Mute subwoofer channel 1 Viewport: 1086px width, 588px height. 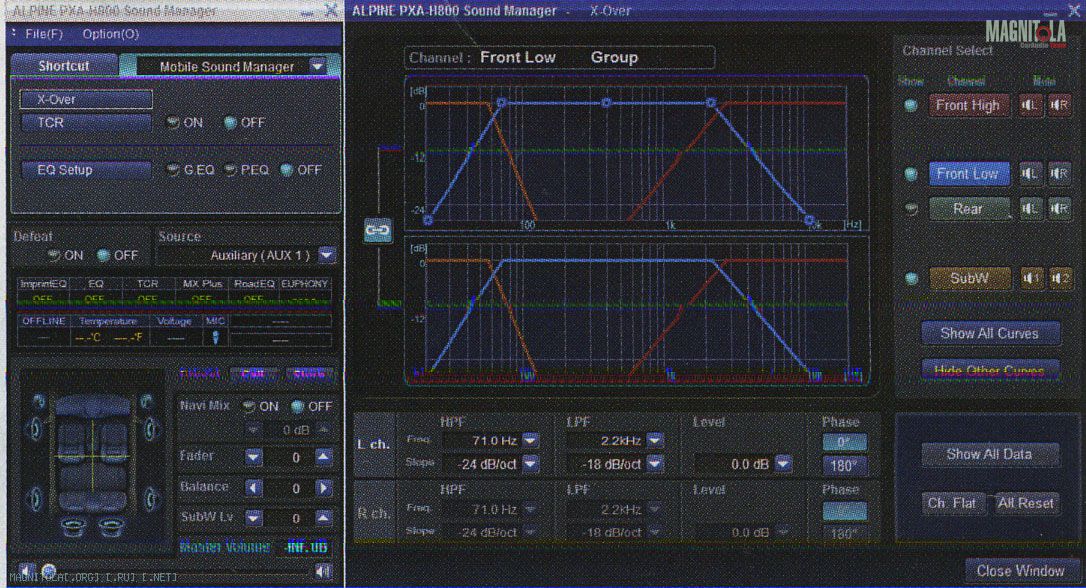1031,278
